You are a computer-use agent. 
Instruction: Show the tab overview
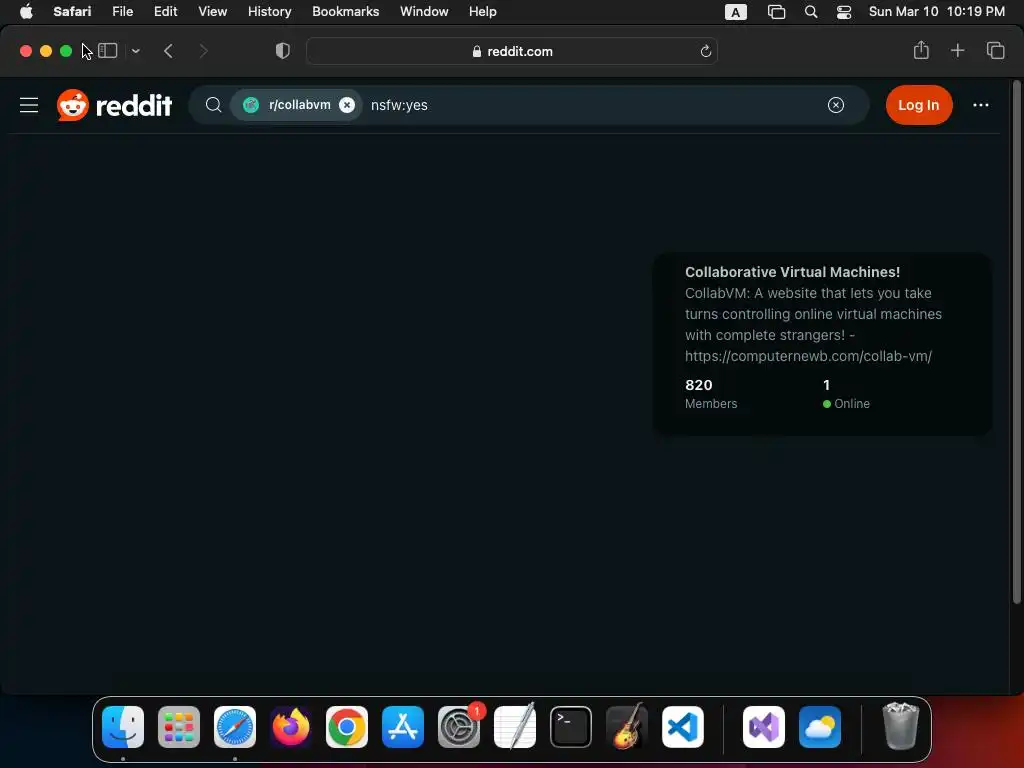coord(995,50)
